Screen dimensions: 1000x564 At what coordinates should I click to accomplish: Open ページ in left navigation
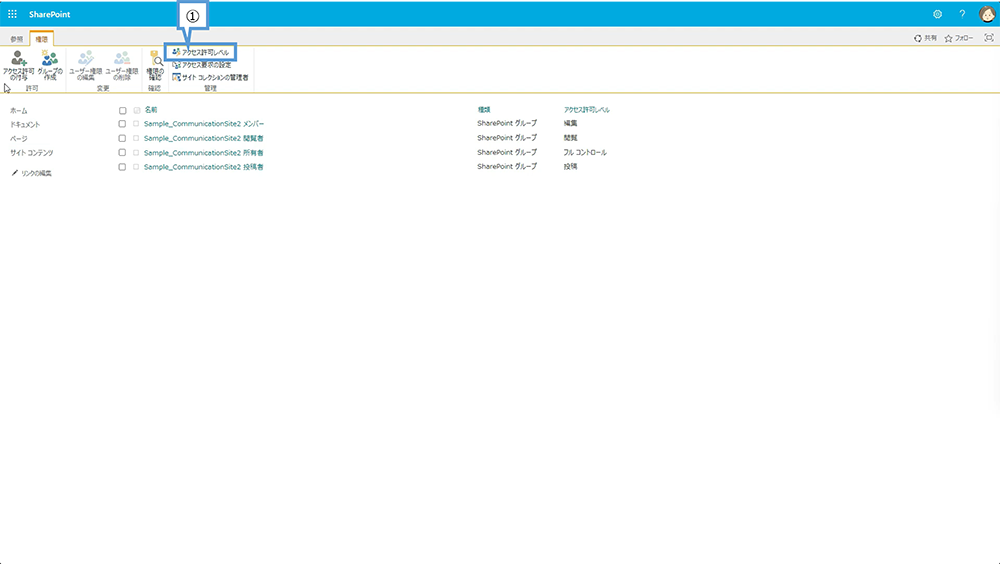pyautogui.click(x=18, y=138)
